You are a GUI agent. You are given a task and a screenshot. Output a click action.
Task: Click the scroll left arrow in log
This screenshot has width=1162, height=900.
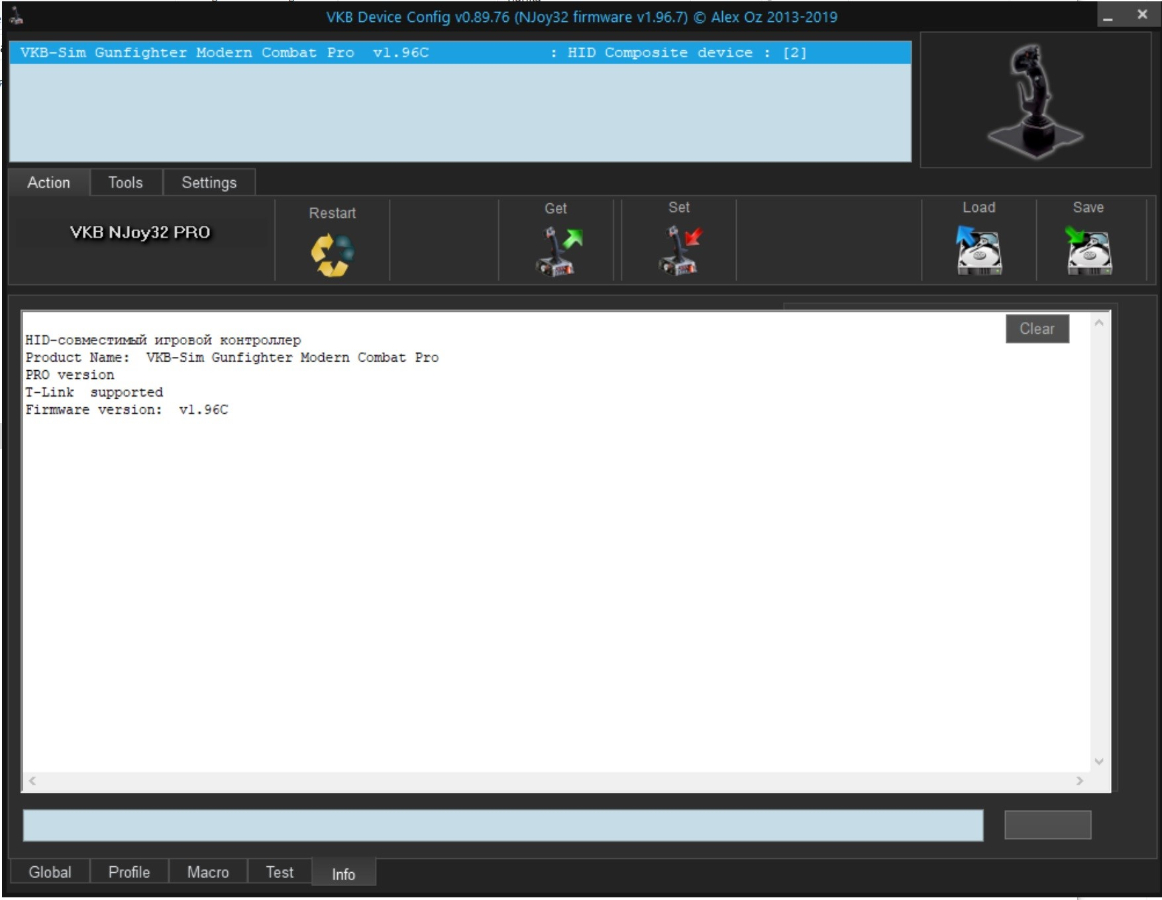(x=32, y=781)
